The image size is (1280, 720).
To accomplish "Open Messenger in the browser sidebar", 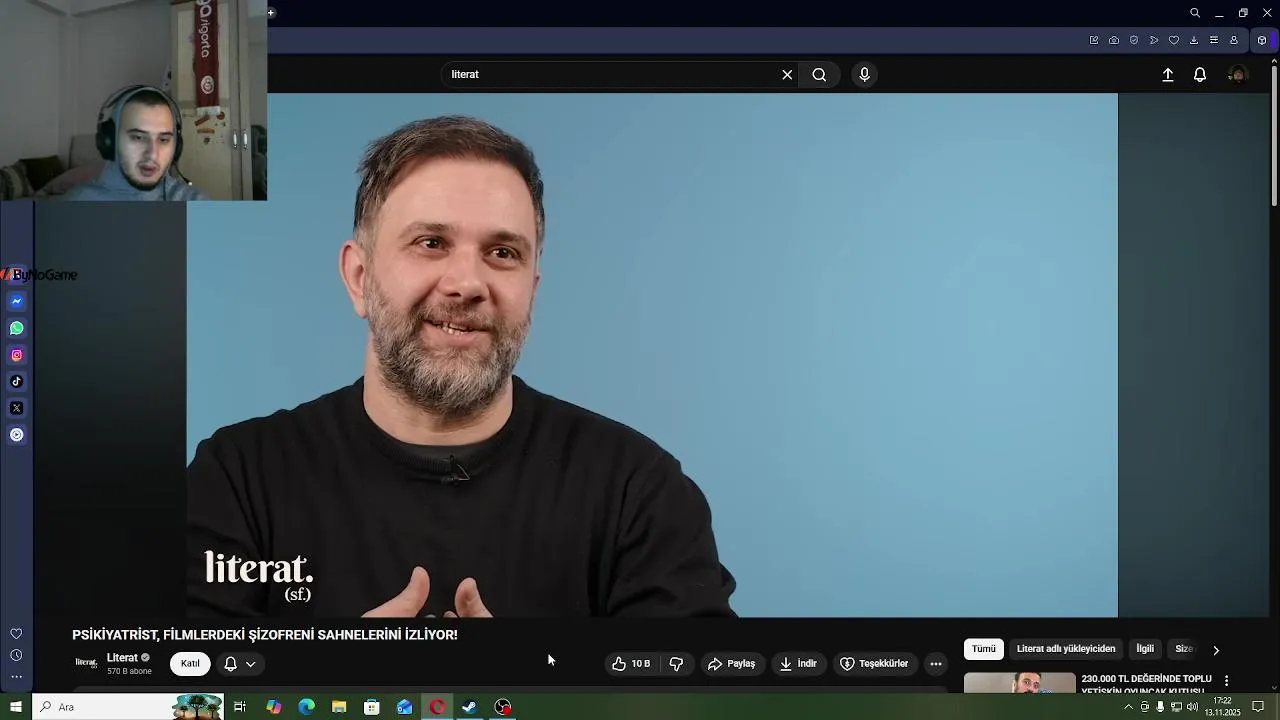I will point(17,301).
